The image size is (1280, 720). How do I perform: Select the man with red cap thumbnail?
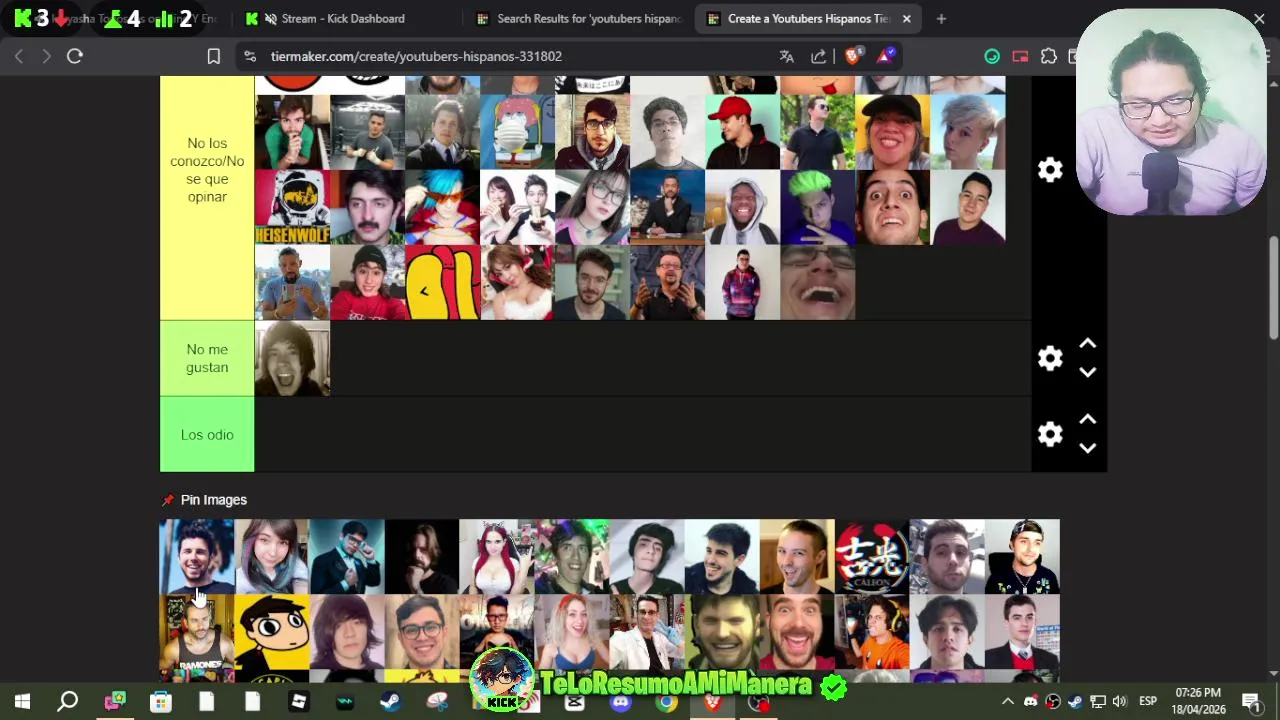point(742,132)
